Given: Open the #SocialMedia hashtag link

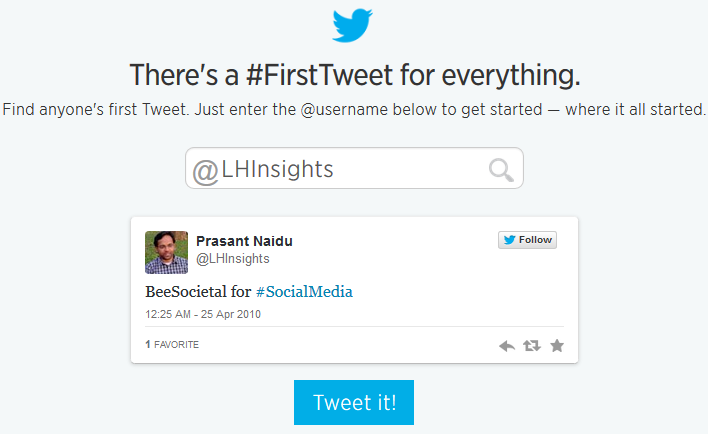Looking at the screenshot, I should 304,292.
